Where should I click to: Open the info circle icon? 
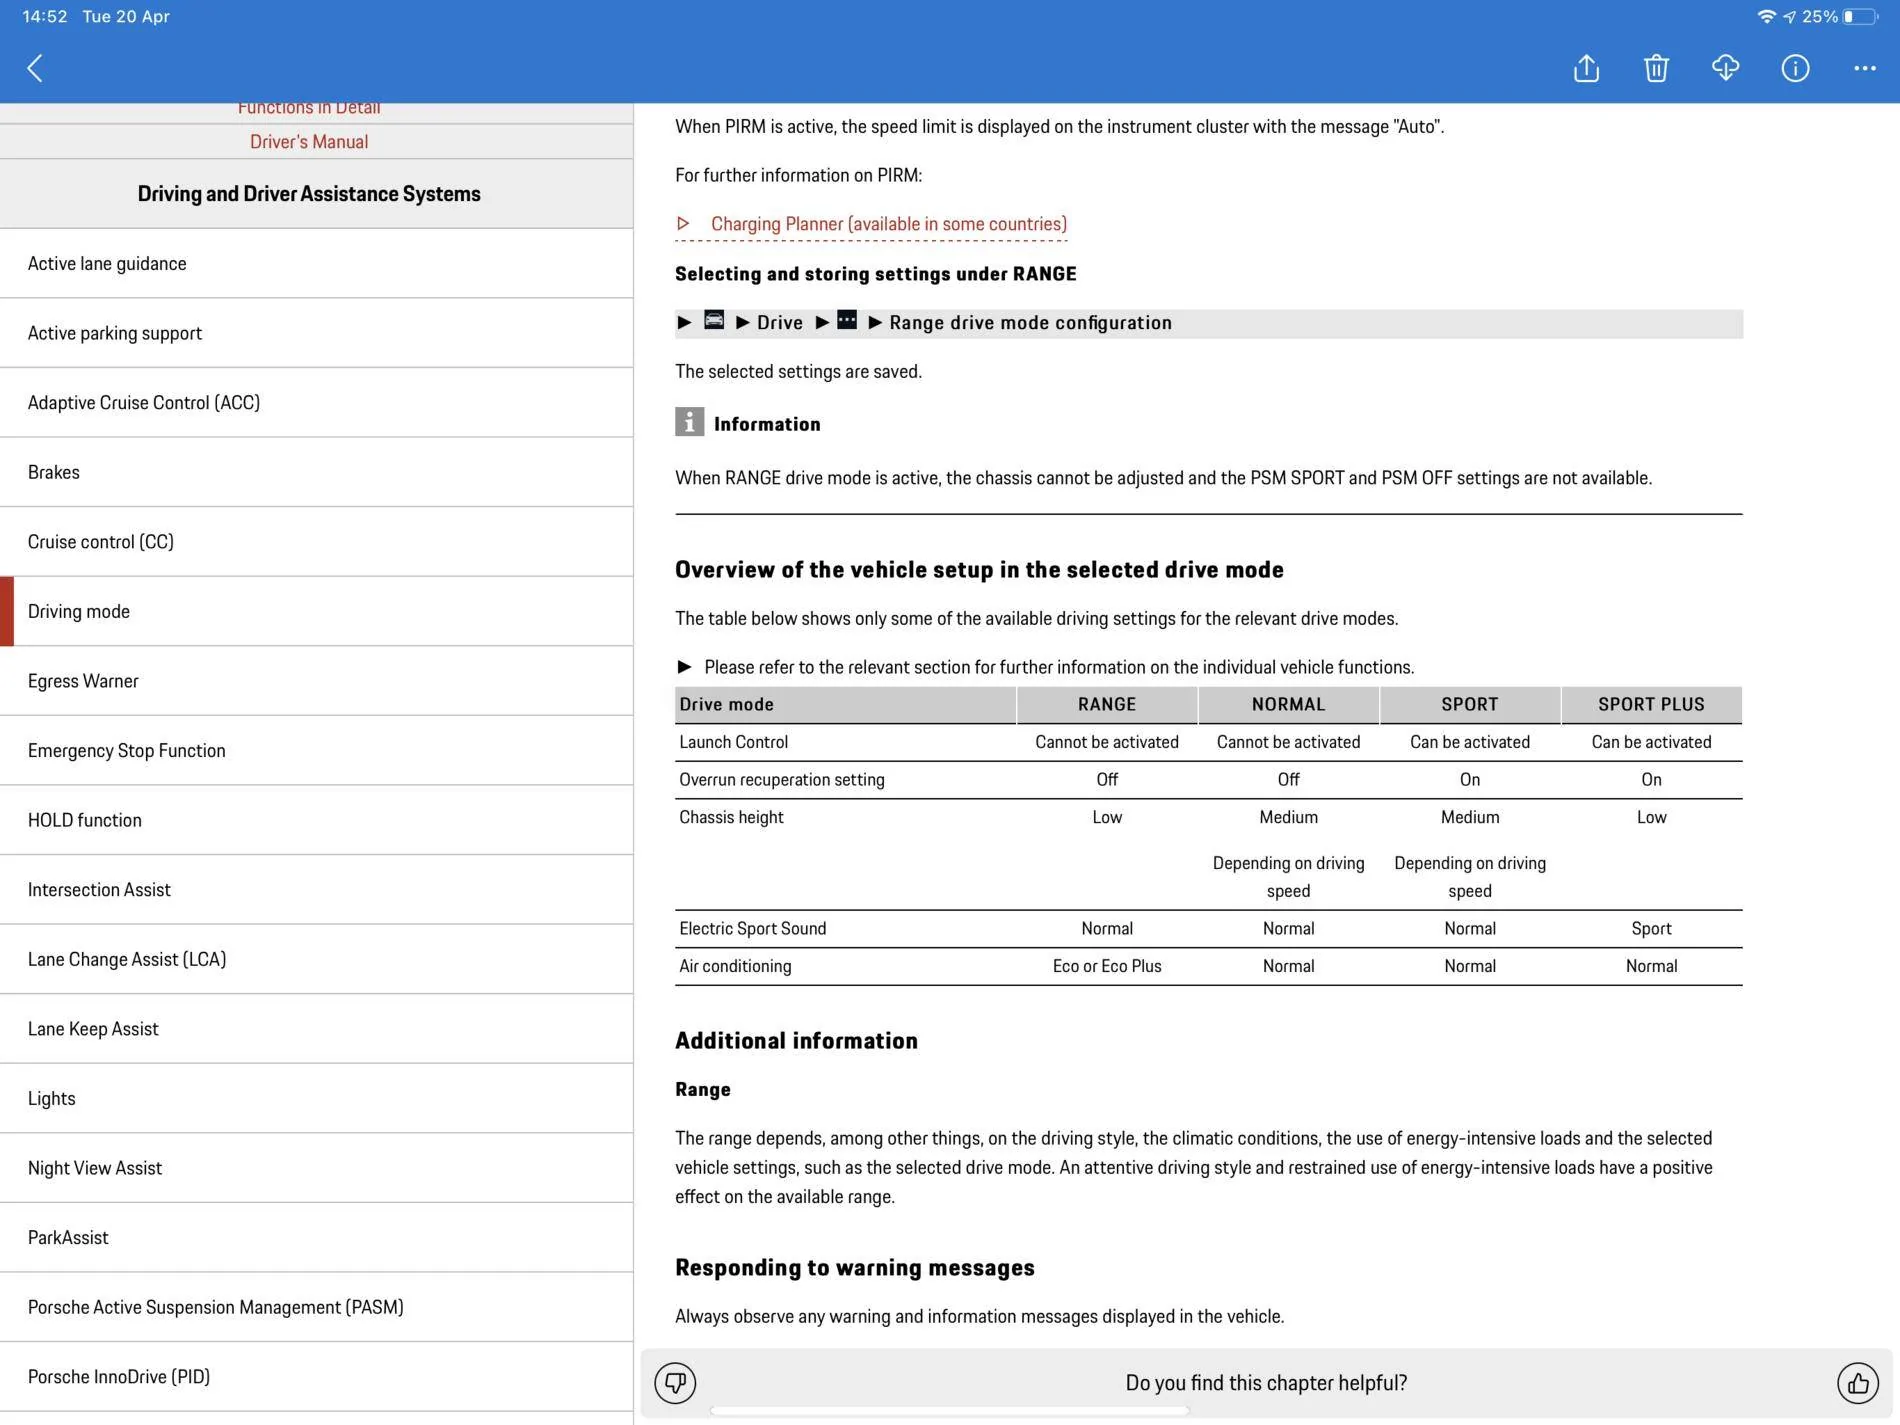coord(1795,68)
